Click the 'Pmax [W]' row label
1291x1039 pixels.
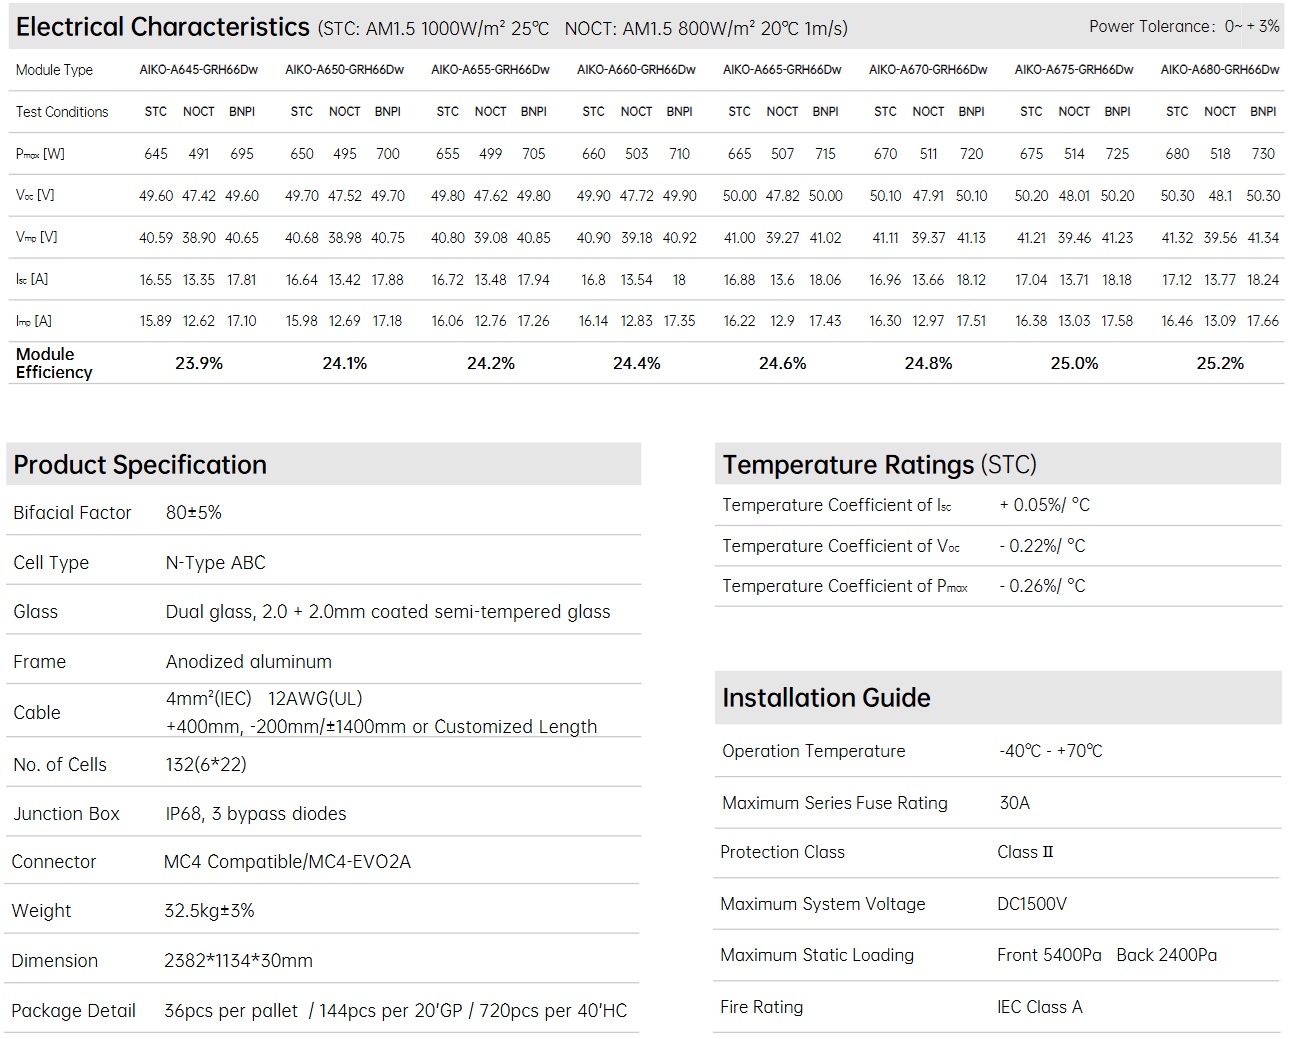[x=40, y=154]
